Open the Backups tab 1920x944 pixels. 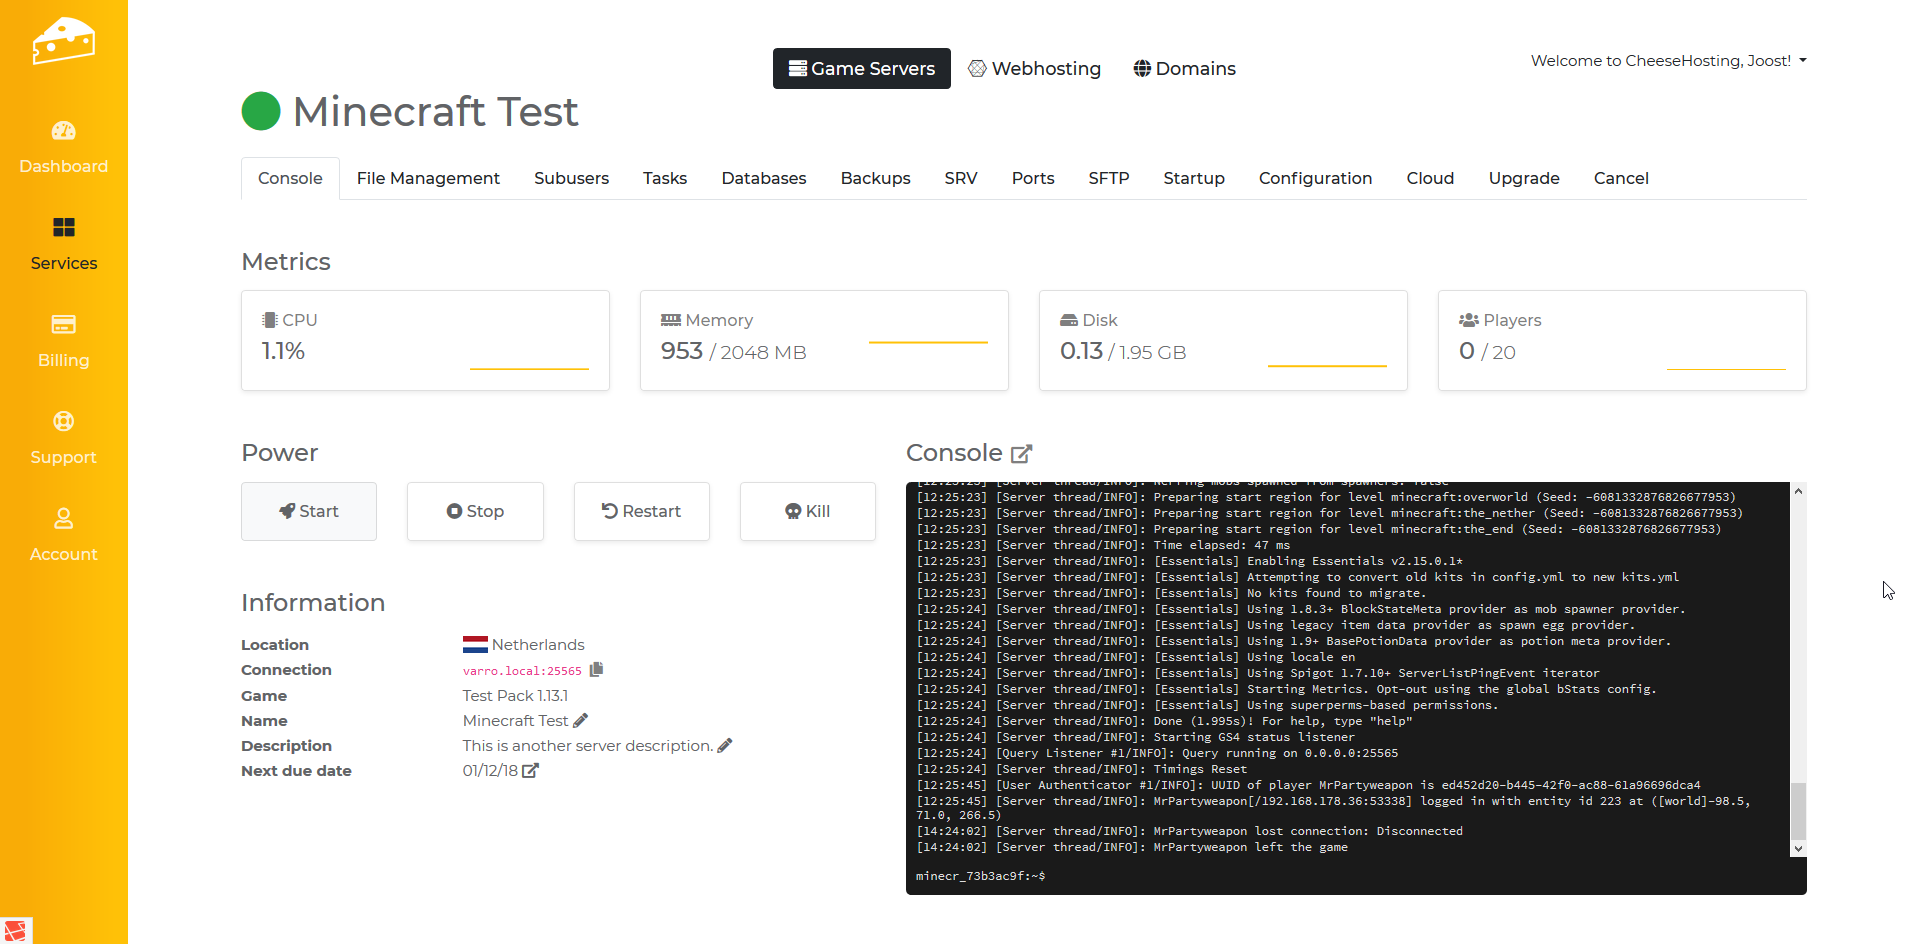(875, 178)
